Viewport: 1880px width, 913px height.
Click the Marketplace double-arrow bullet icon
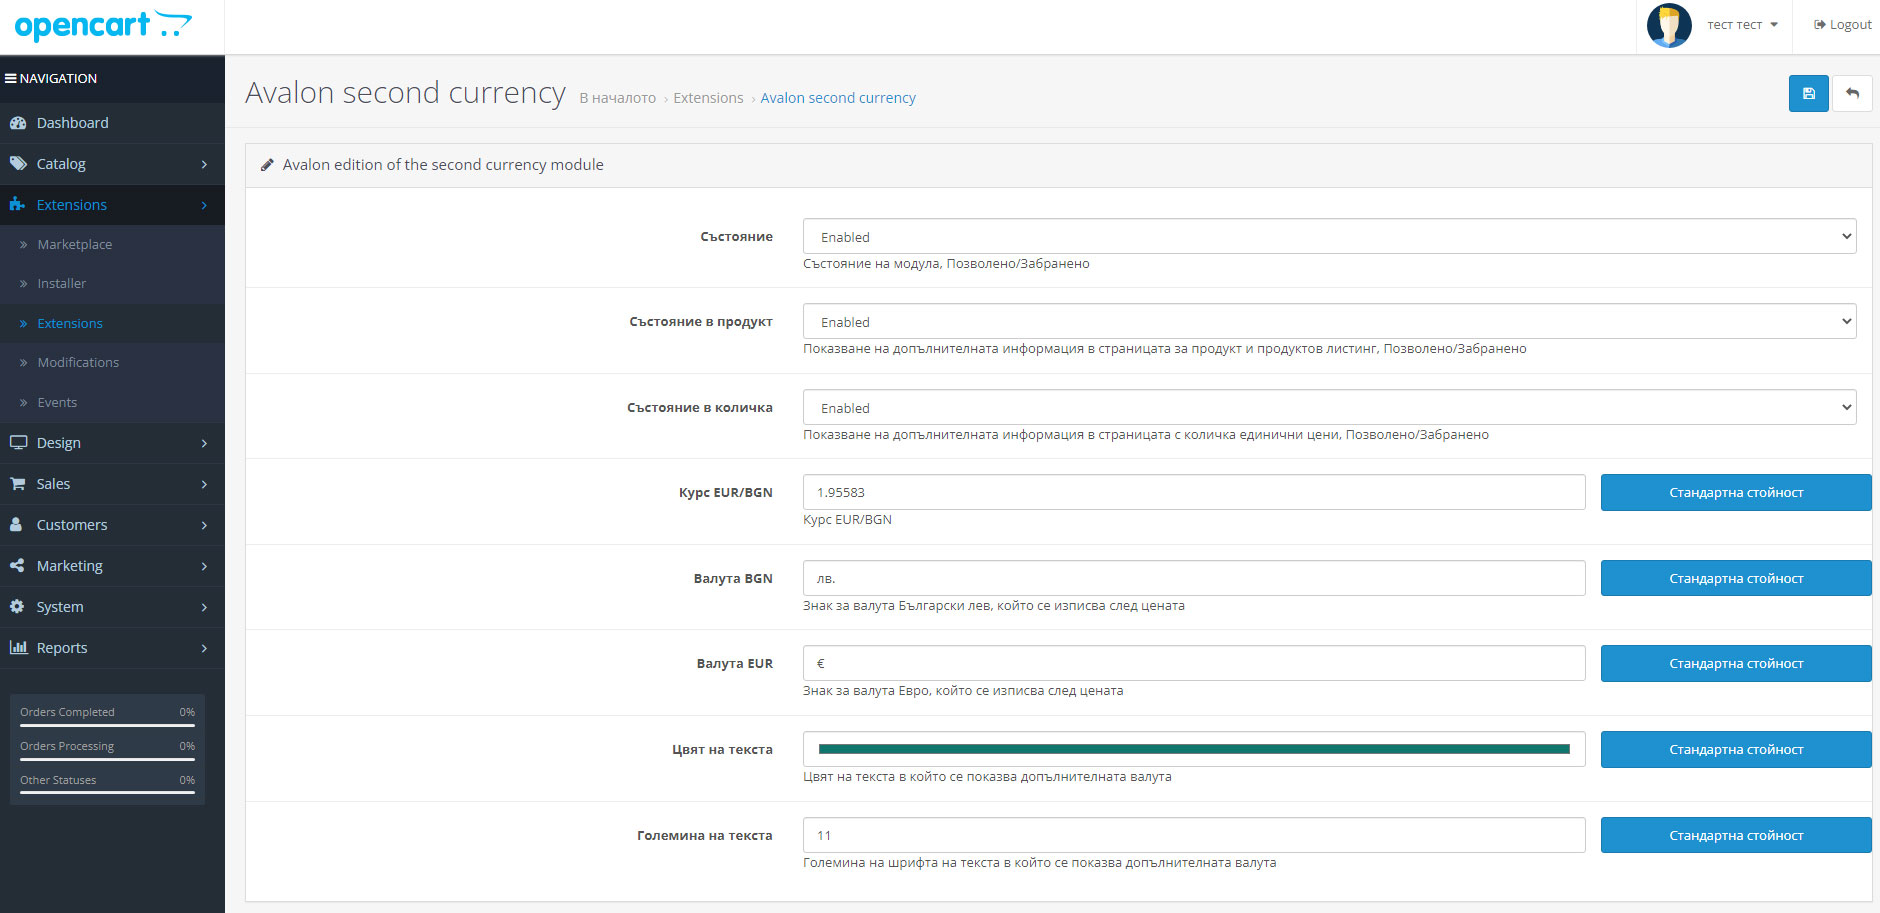(x=23, y=245)
